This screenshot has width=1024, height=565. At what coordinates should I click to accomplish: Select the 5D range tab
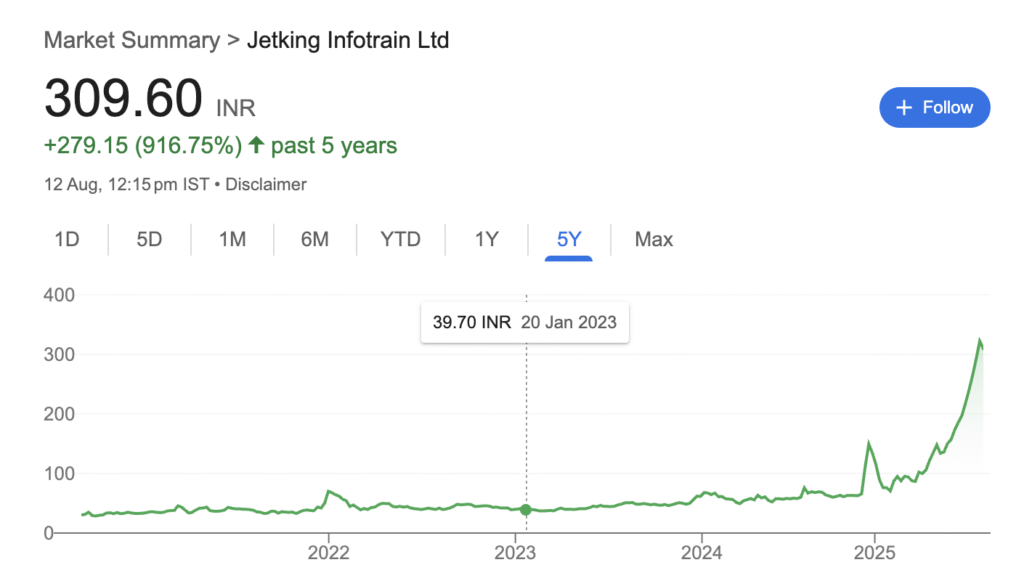pyautogui.click(x=149, y=239)
